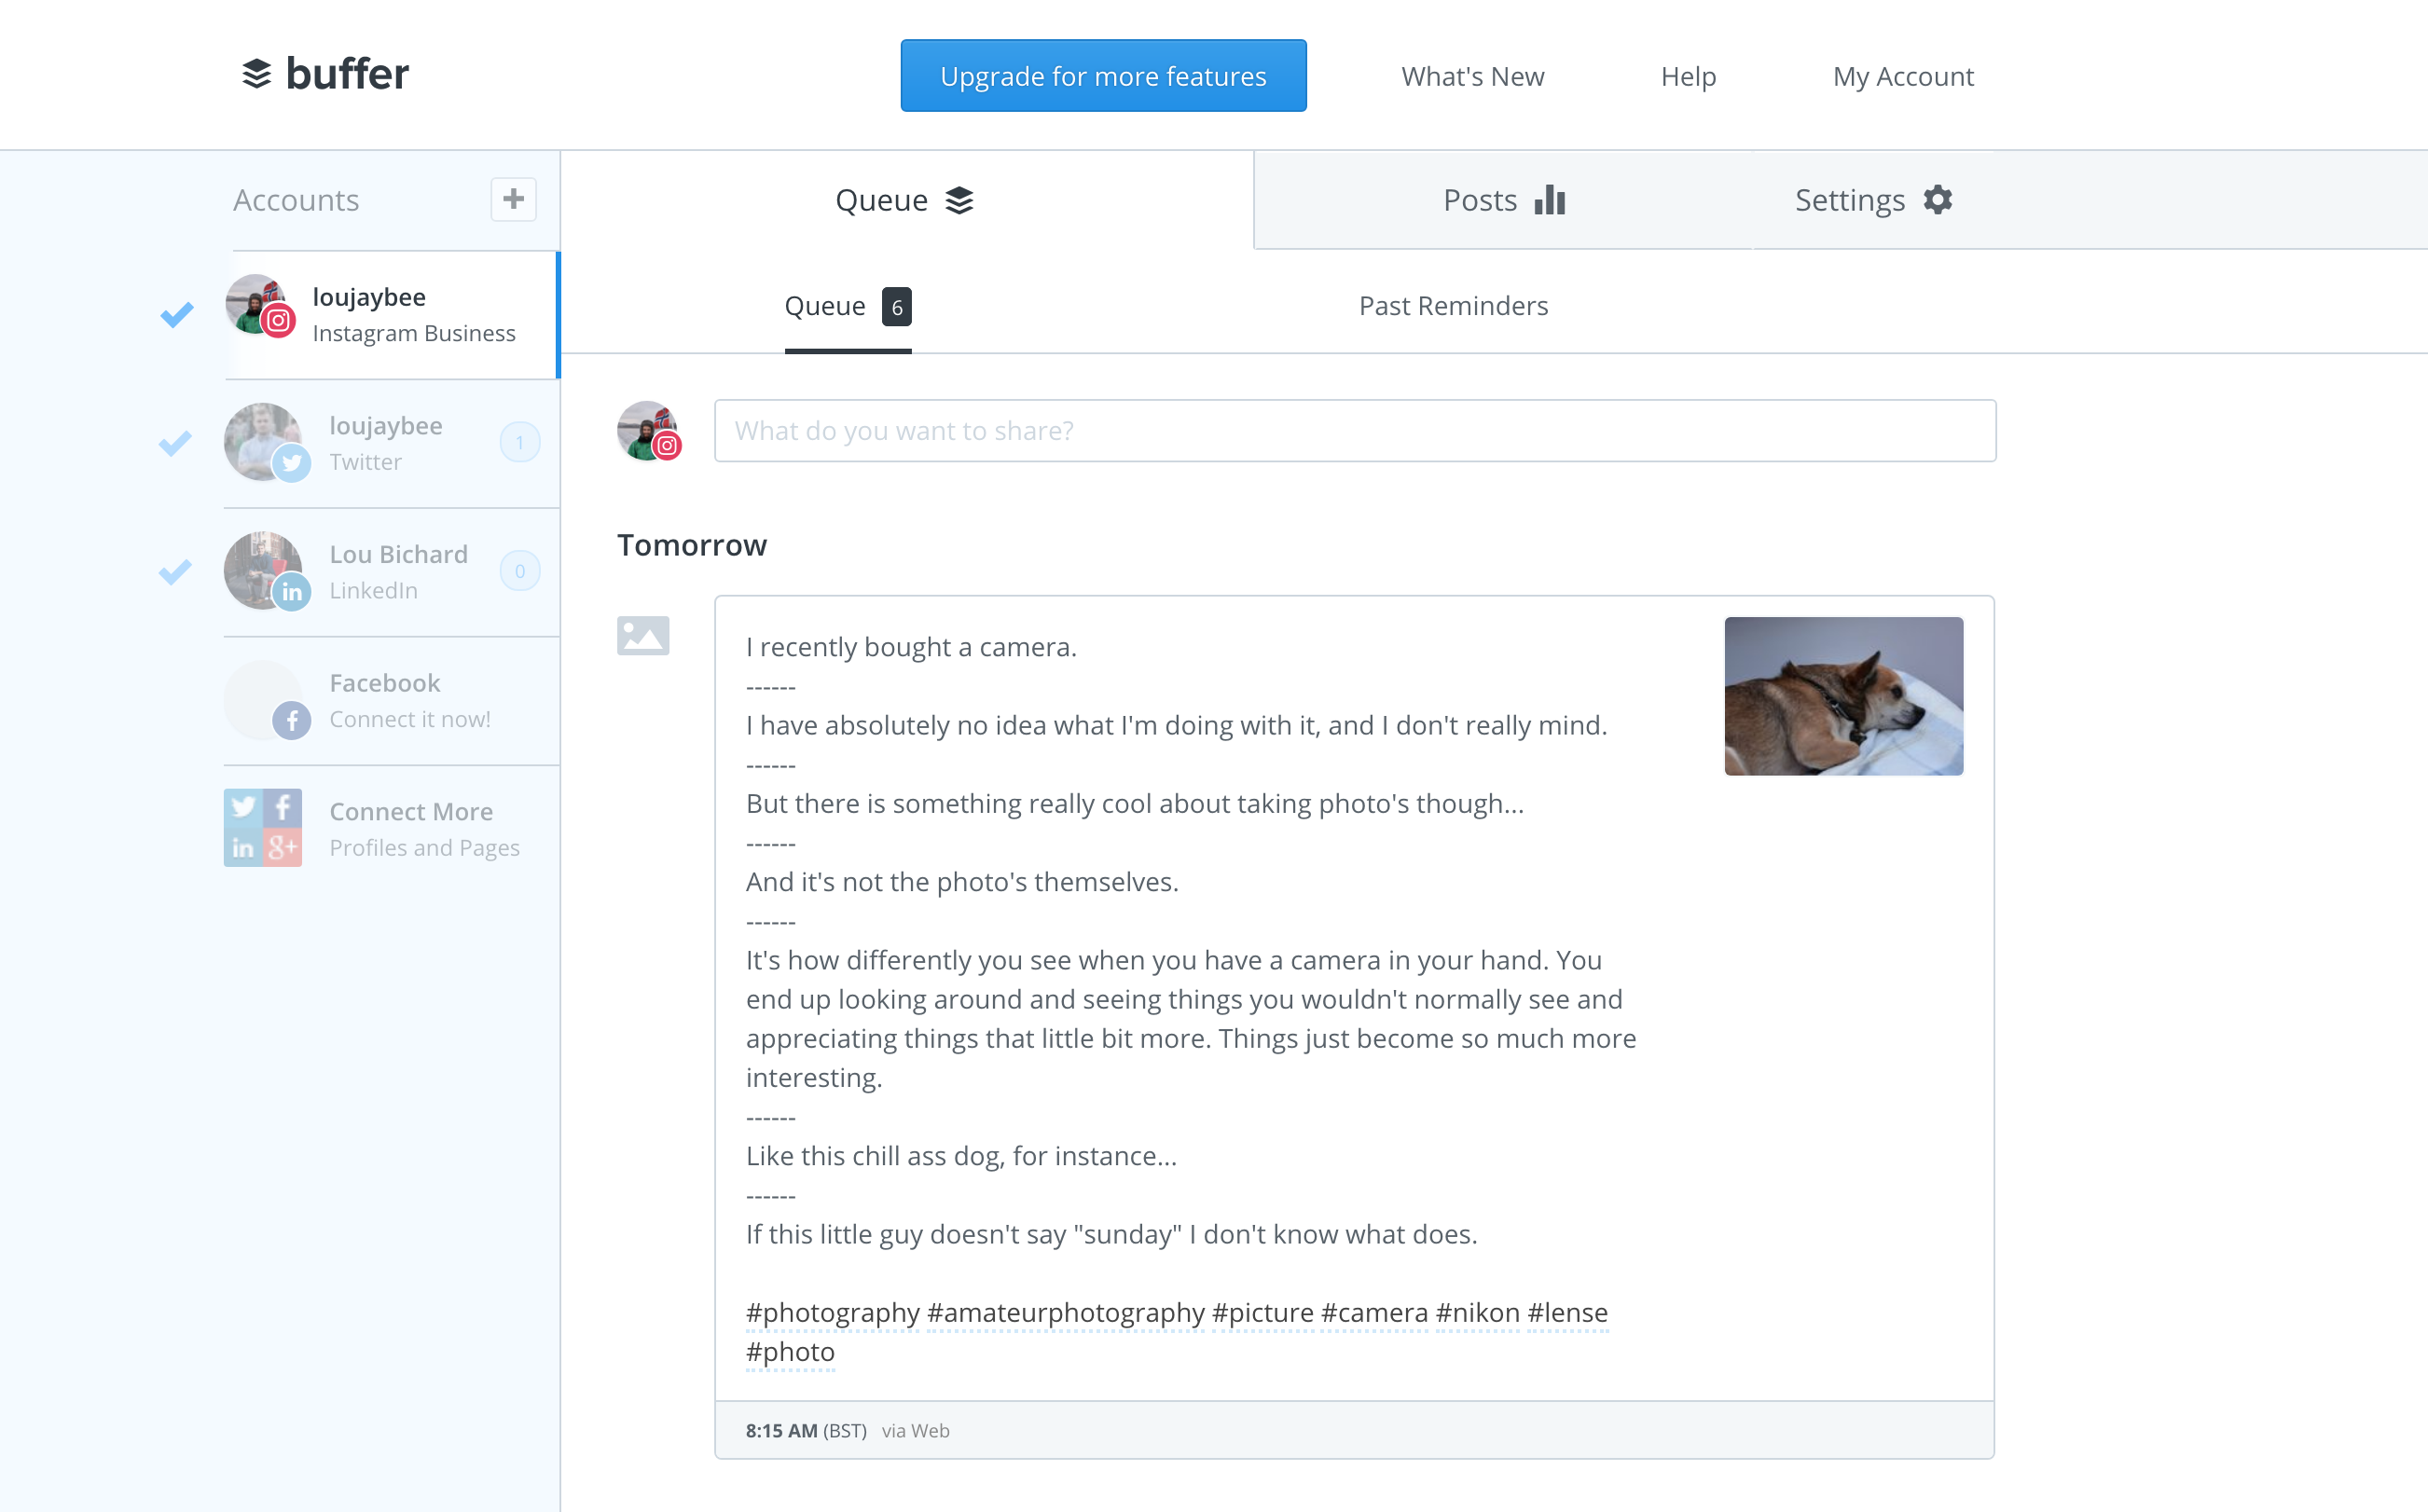Click the Buffer logo
This screenshot has width=2428, height=1512.
click(325, 75)
